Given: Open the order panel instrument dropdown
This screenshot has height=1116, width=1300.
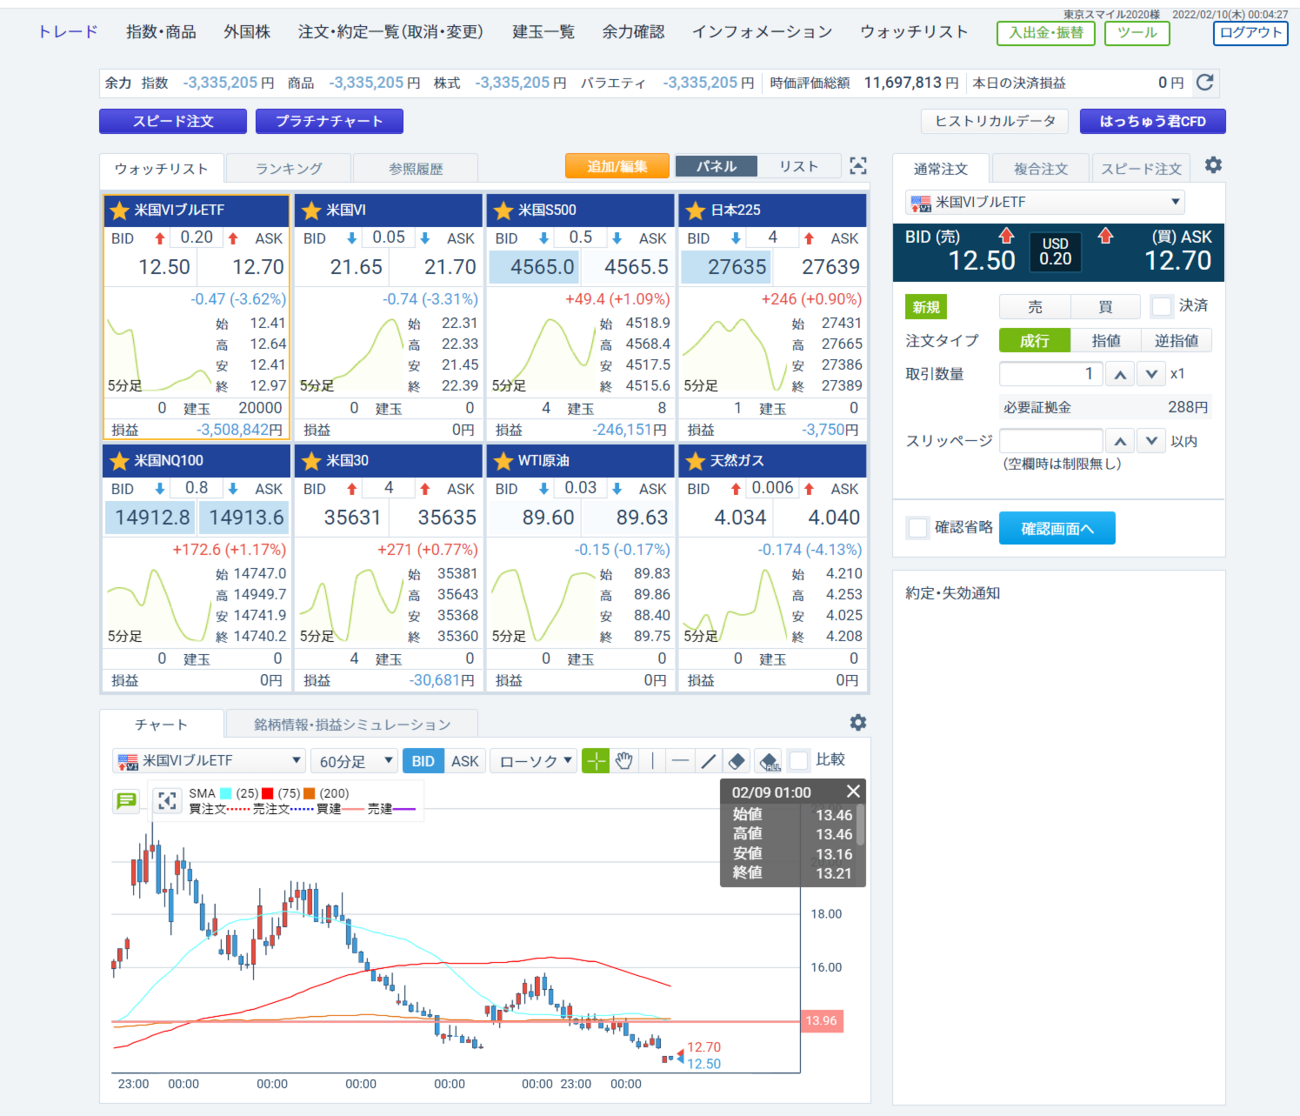Looking at the screenshot, I should point(1045,202).
